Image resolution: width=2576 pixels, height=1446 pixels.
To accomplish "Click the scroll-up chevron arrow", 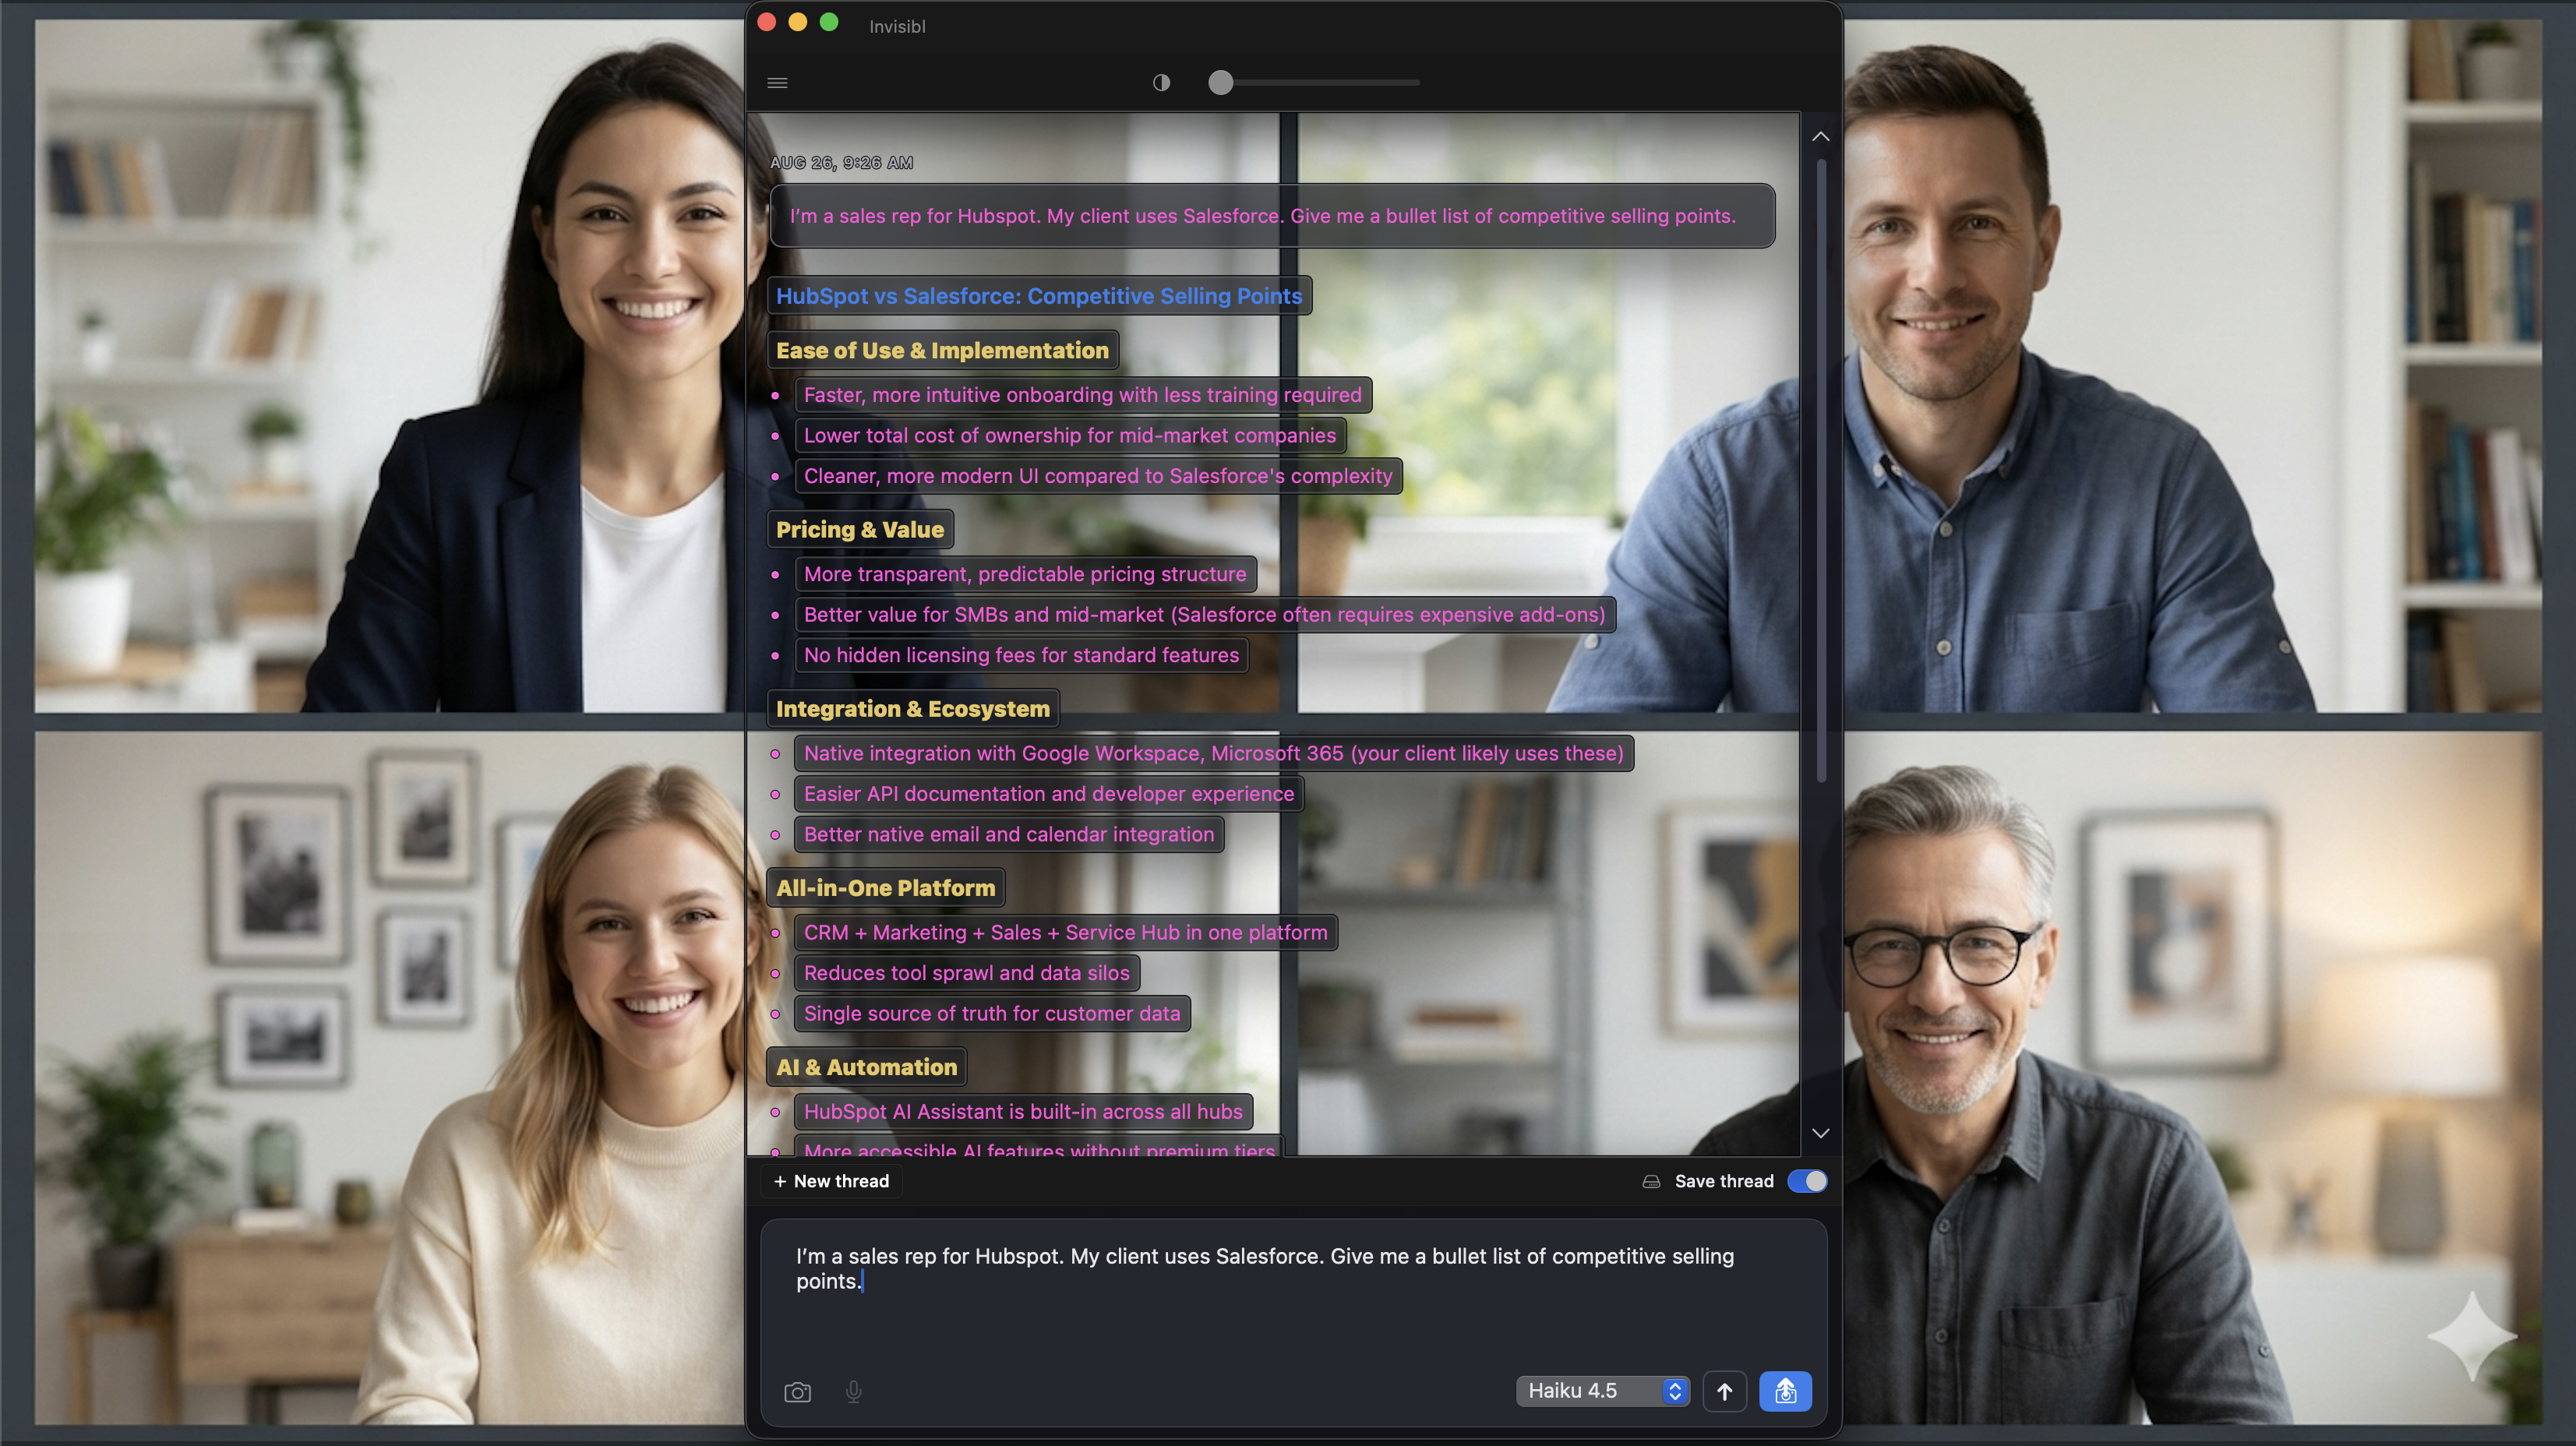I will [1820, 136].
